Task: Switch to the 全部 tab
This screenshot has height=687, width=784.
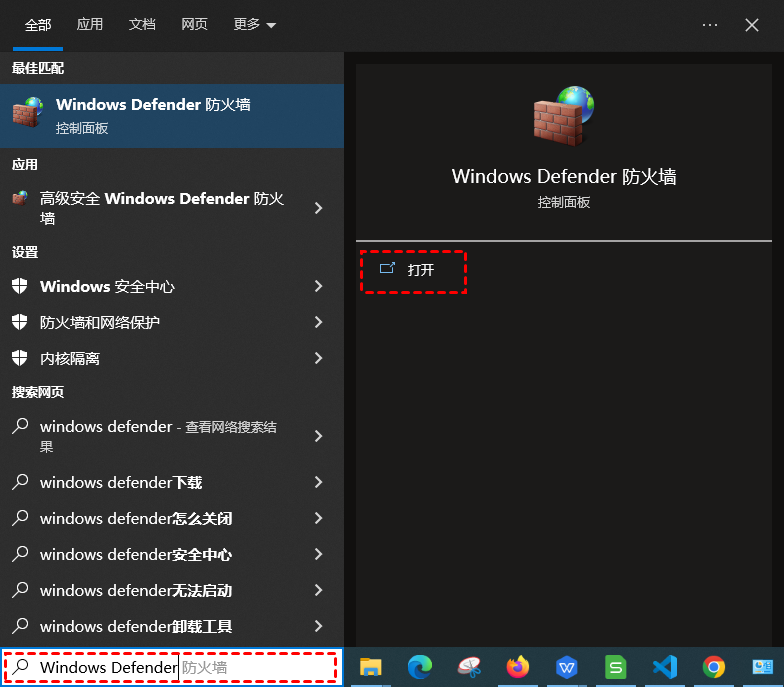Action: coord(38,24)
